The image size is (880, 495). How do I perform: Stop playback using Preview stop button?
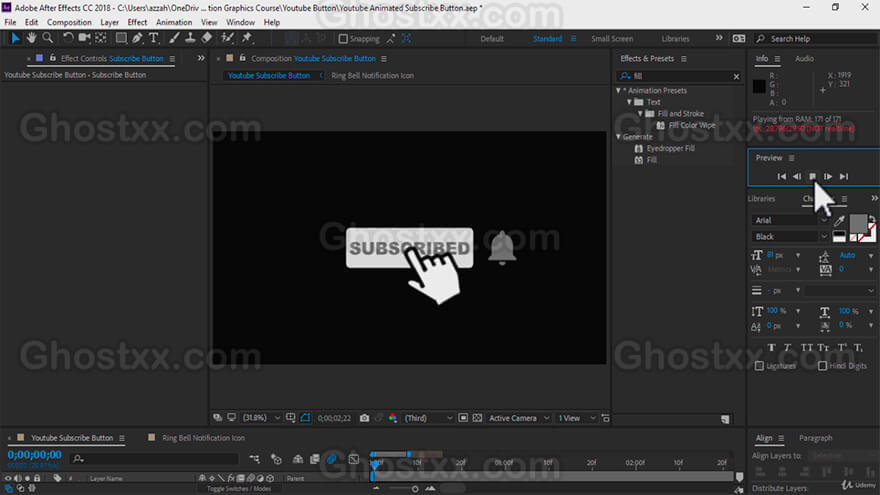tap(812, 176)
